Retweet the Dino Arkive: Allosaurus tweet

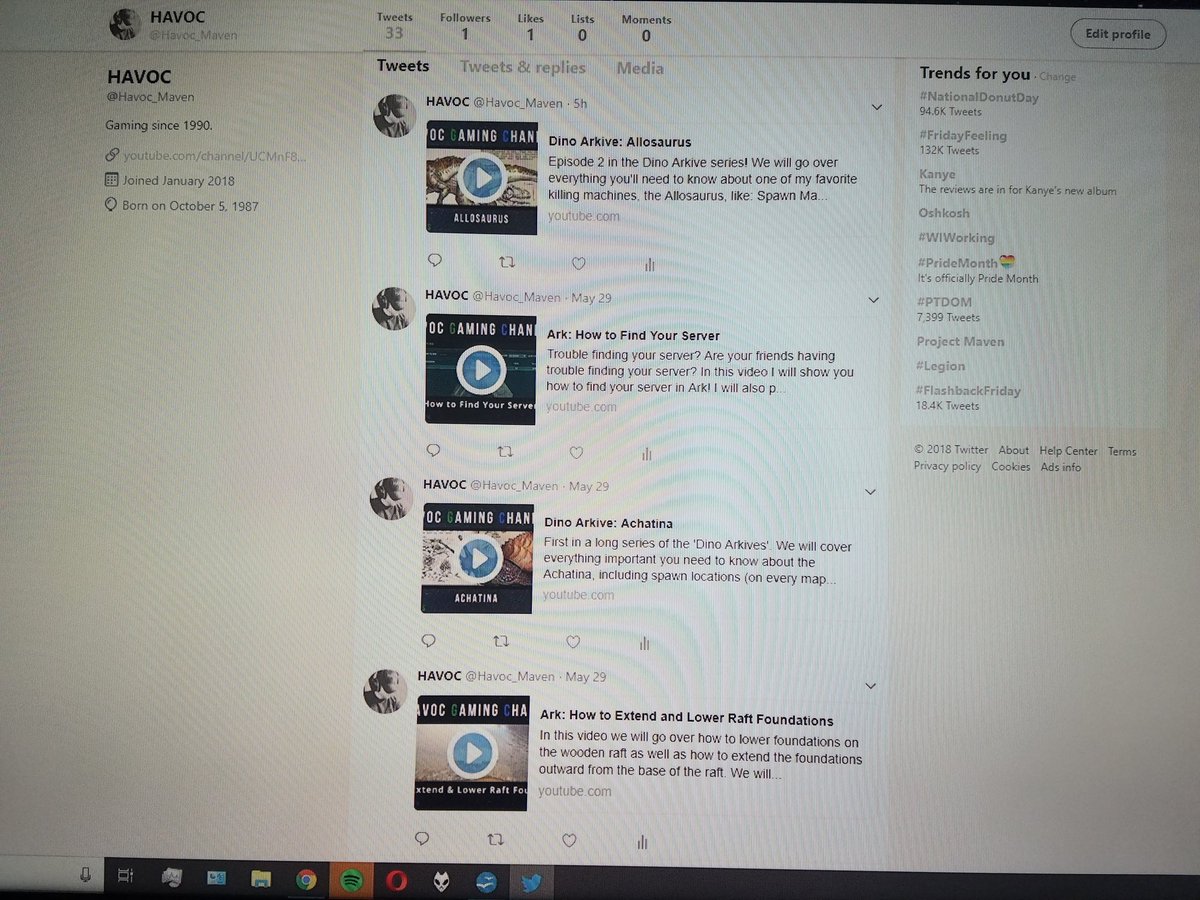point(506,262)
